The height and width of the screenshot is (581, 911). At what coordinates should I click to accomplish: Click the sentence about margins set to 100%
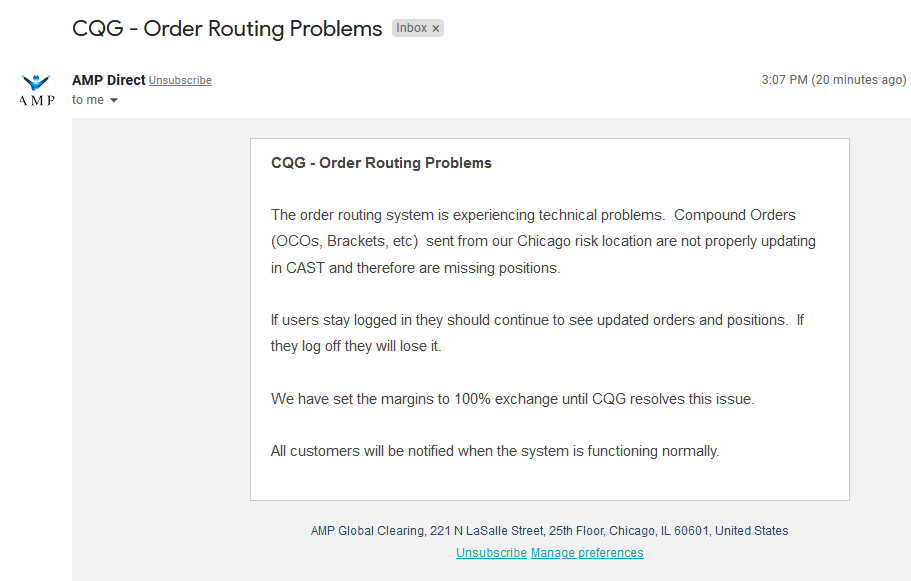pos(512,399)
